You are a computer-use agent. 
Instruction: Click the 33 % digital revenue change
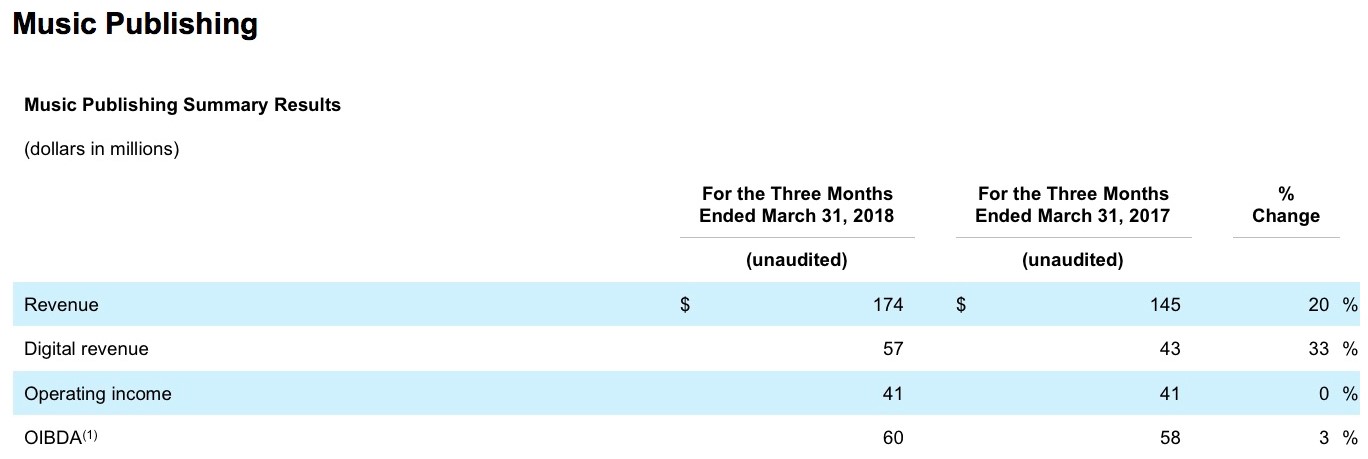1332,349
